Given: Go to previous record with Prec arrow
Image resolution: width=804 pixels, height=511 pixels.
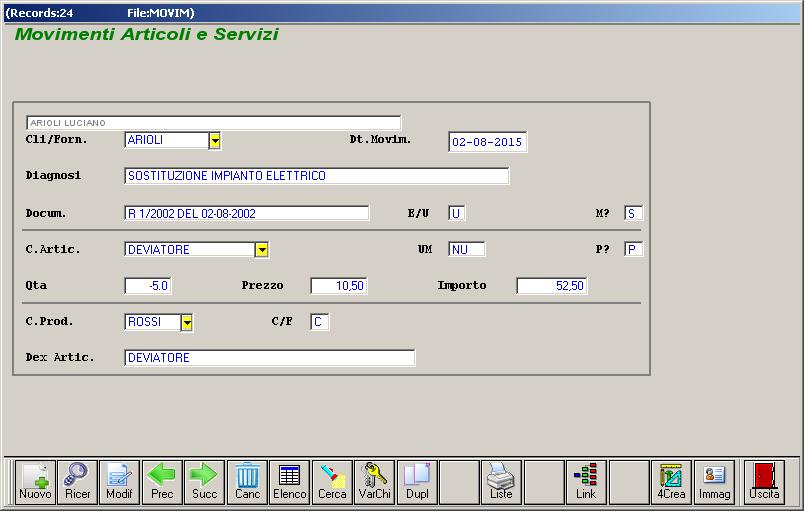Looking at the screenshot, I should tap(162, 482).
